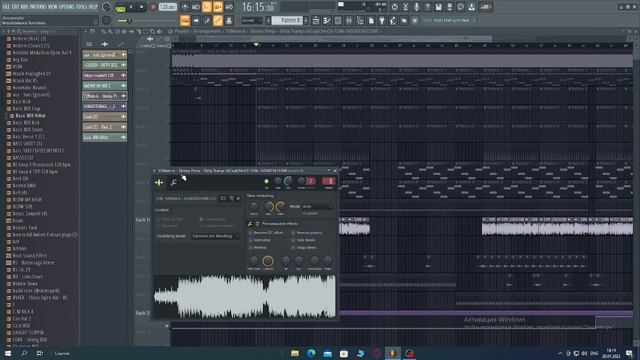Click the question mark help icon

(x=427, y=7)
